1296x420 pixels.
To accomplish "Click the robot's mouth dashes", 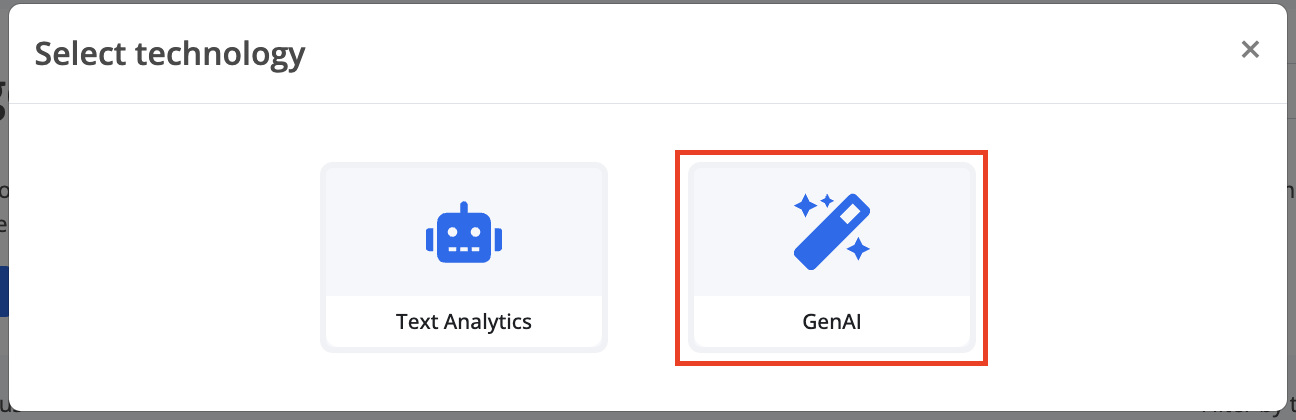I will 464,247.
